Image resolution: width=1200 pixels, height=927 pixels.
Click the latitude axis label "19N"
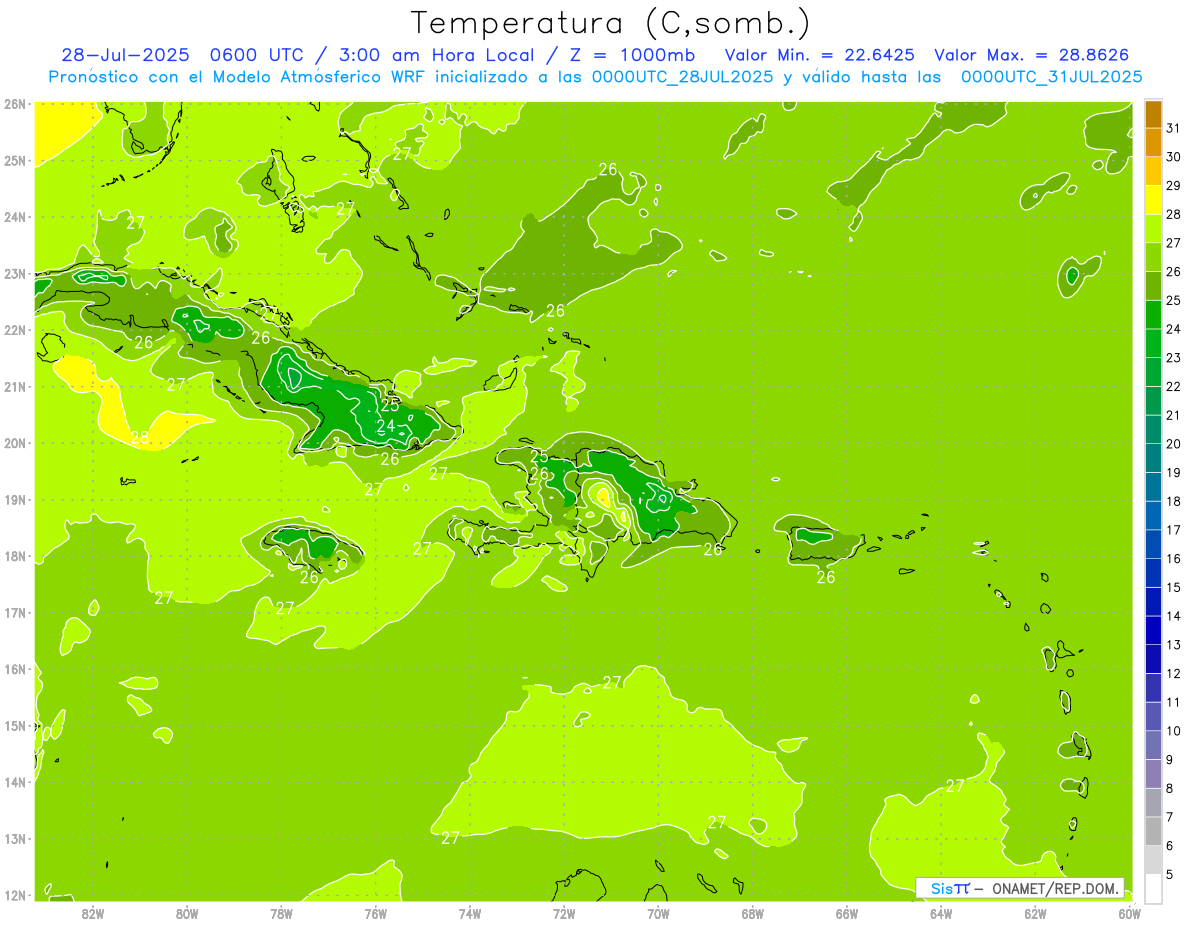[14, 499]
